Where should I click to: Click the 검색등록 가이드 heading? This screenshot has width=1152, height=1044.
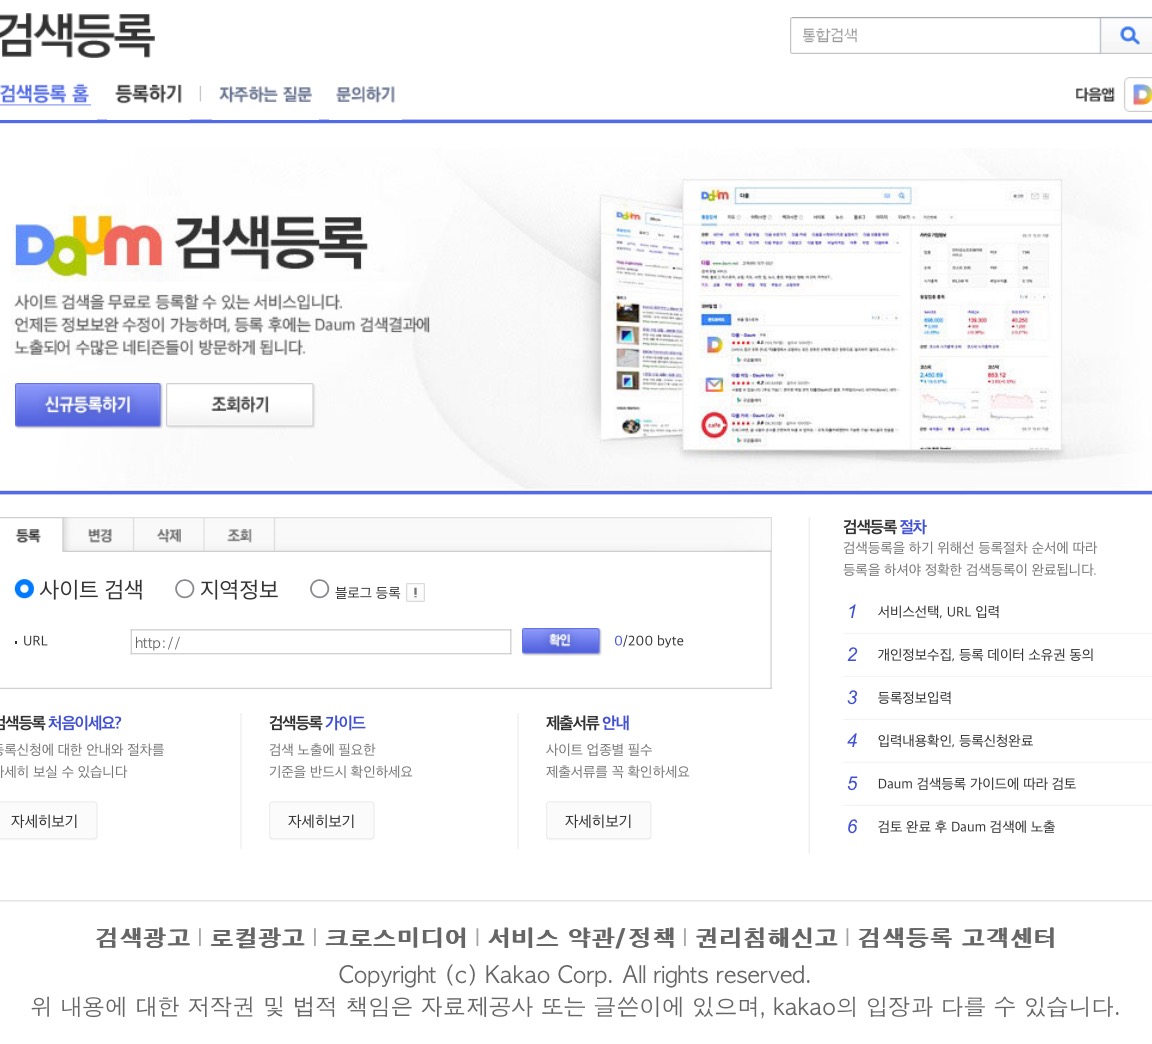tap(317, 723)
